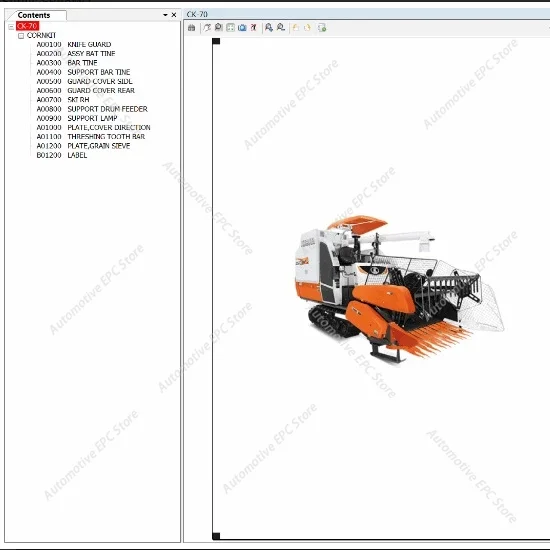Click the zoom in magnifier icon

tap(269, 27)
